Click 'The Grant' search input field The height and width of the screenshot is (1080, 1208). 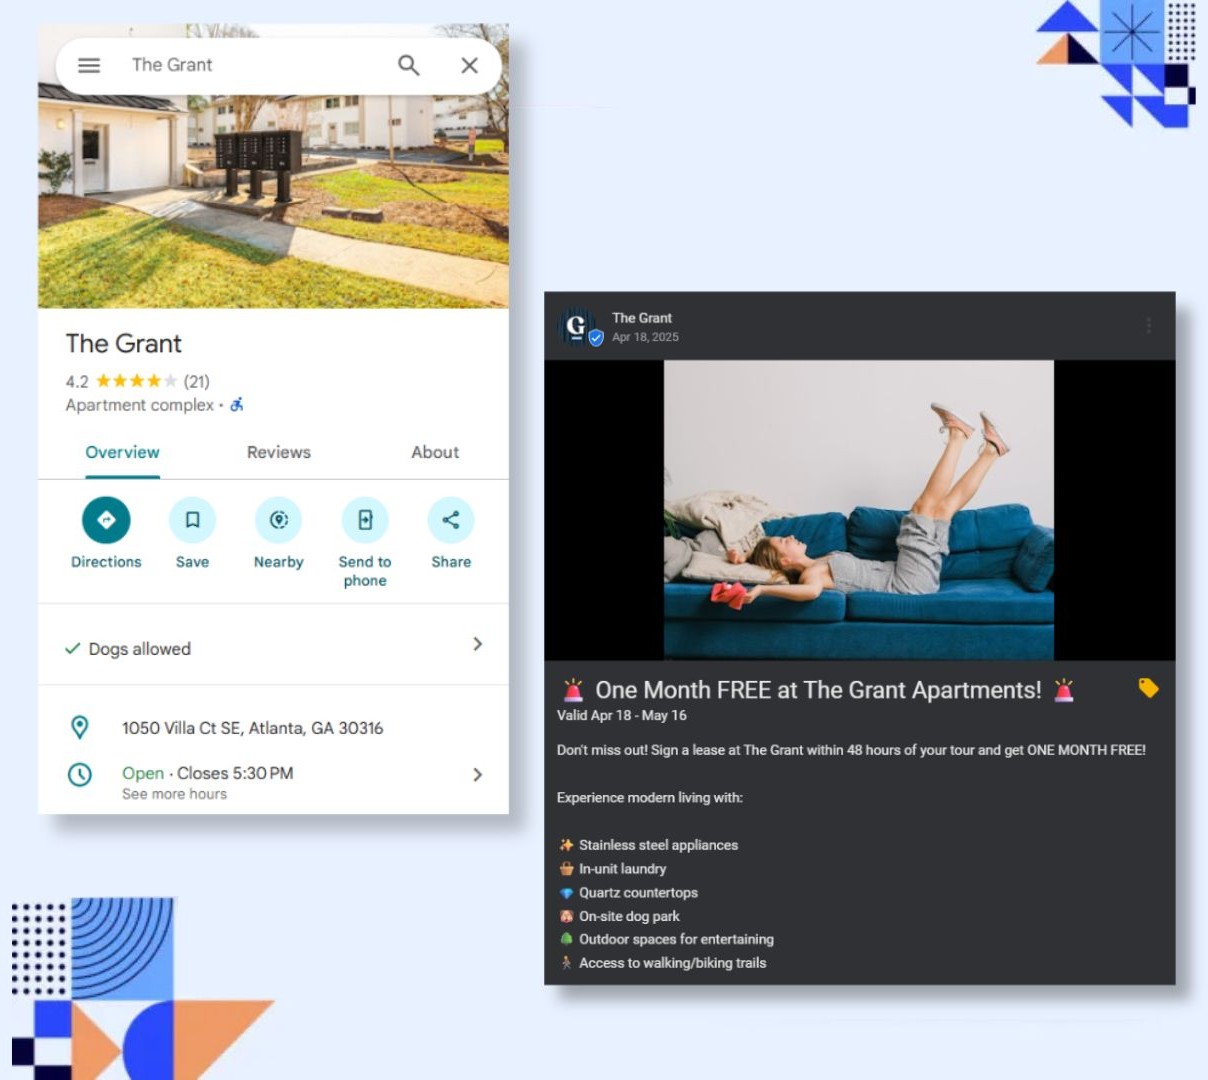[x=255, y=65]
